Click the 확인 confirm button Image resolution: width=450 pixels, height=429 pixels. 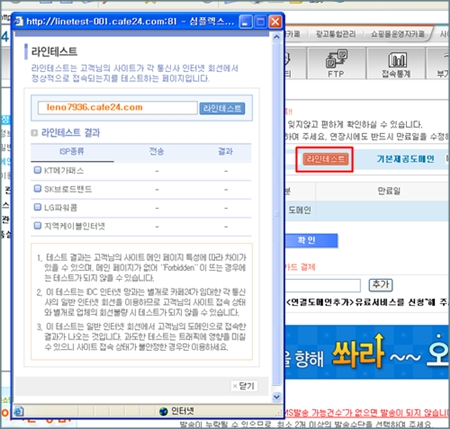[x=311, y=240]
